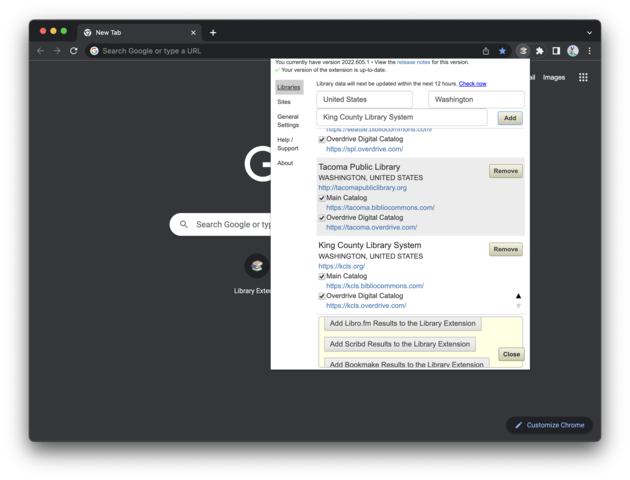The image size is (630, 480).
Task: Click the Library Extension toolbar icon
Action: 523,51
